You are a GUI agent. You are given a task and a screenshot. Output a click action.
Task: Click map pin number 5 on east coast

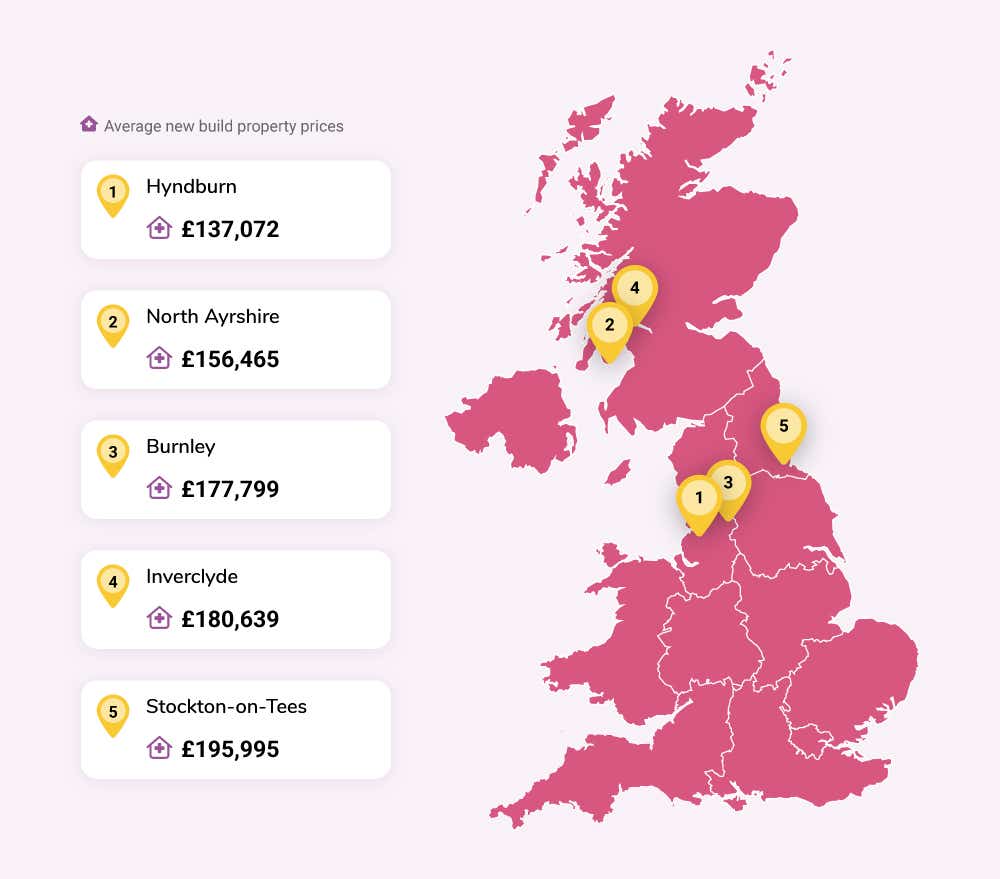784,432
